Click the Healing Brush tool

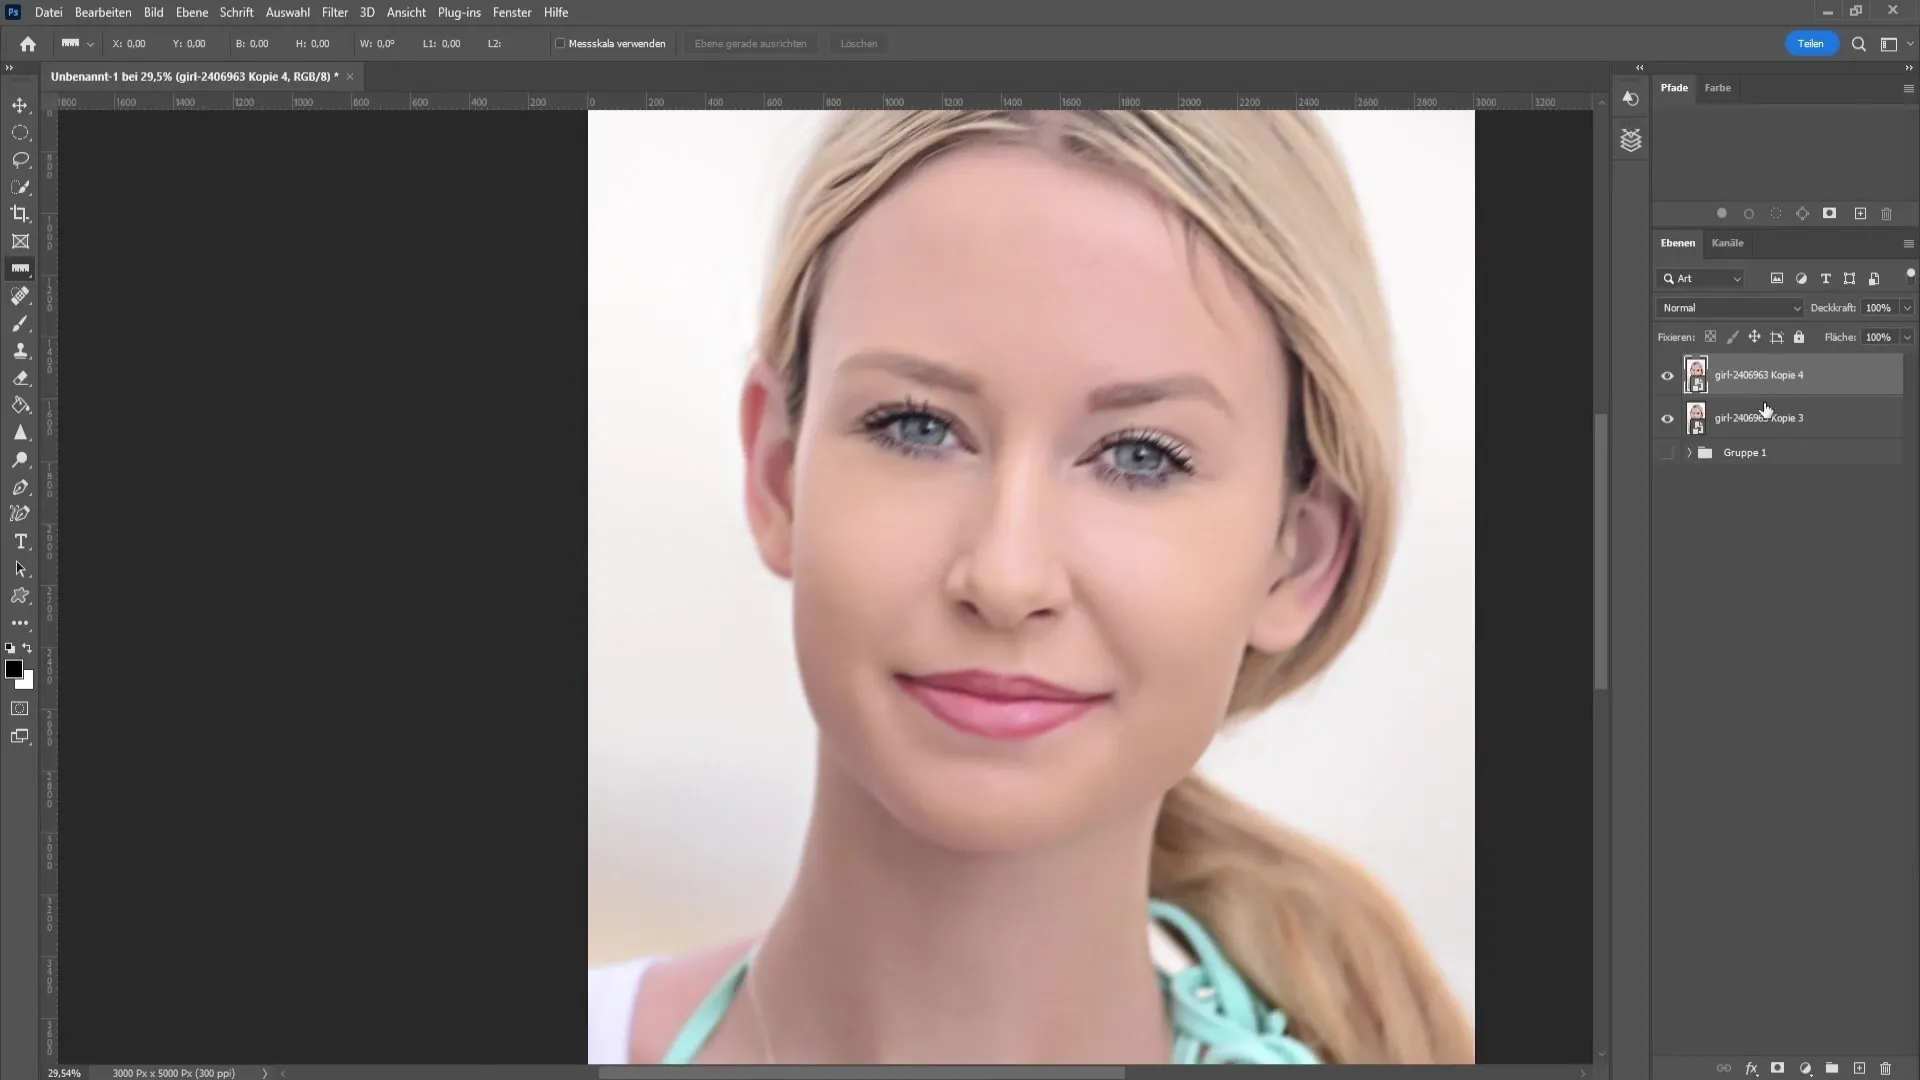pyautogui.click(x=21, y=295)
